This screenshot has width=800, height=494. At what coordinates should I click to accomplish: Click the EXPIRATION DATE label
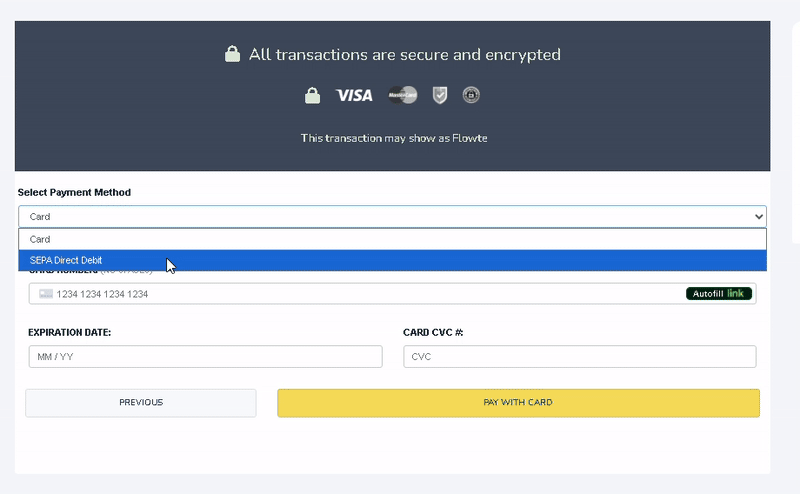click(70, 332)
